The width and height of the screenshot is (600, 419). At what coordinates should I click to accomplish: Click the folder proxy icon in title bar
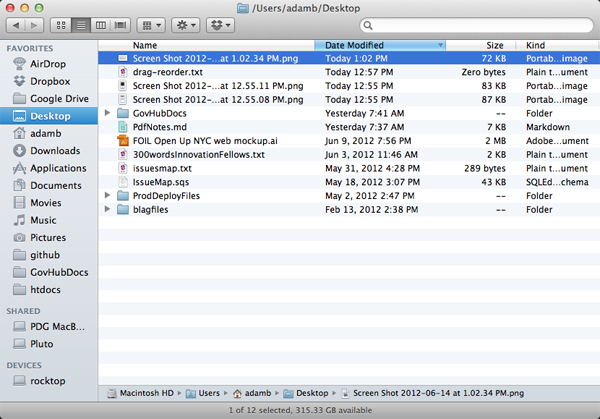tap(243, 8)
